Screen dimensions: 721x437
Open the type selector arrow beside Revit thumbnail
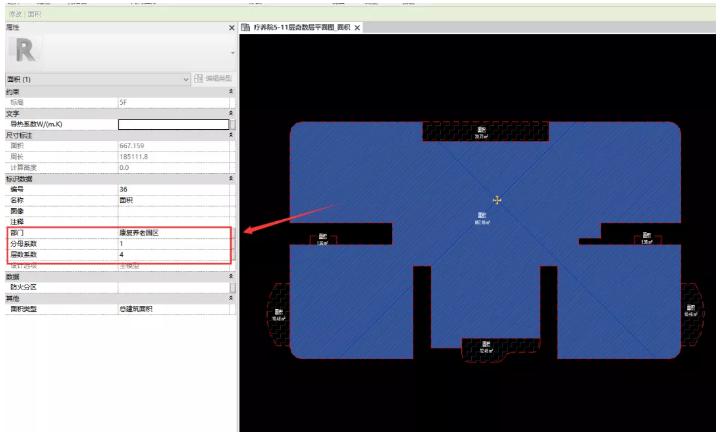click(x=233, y=53)
